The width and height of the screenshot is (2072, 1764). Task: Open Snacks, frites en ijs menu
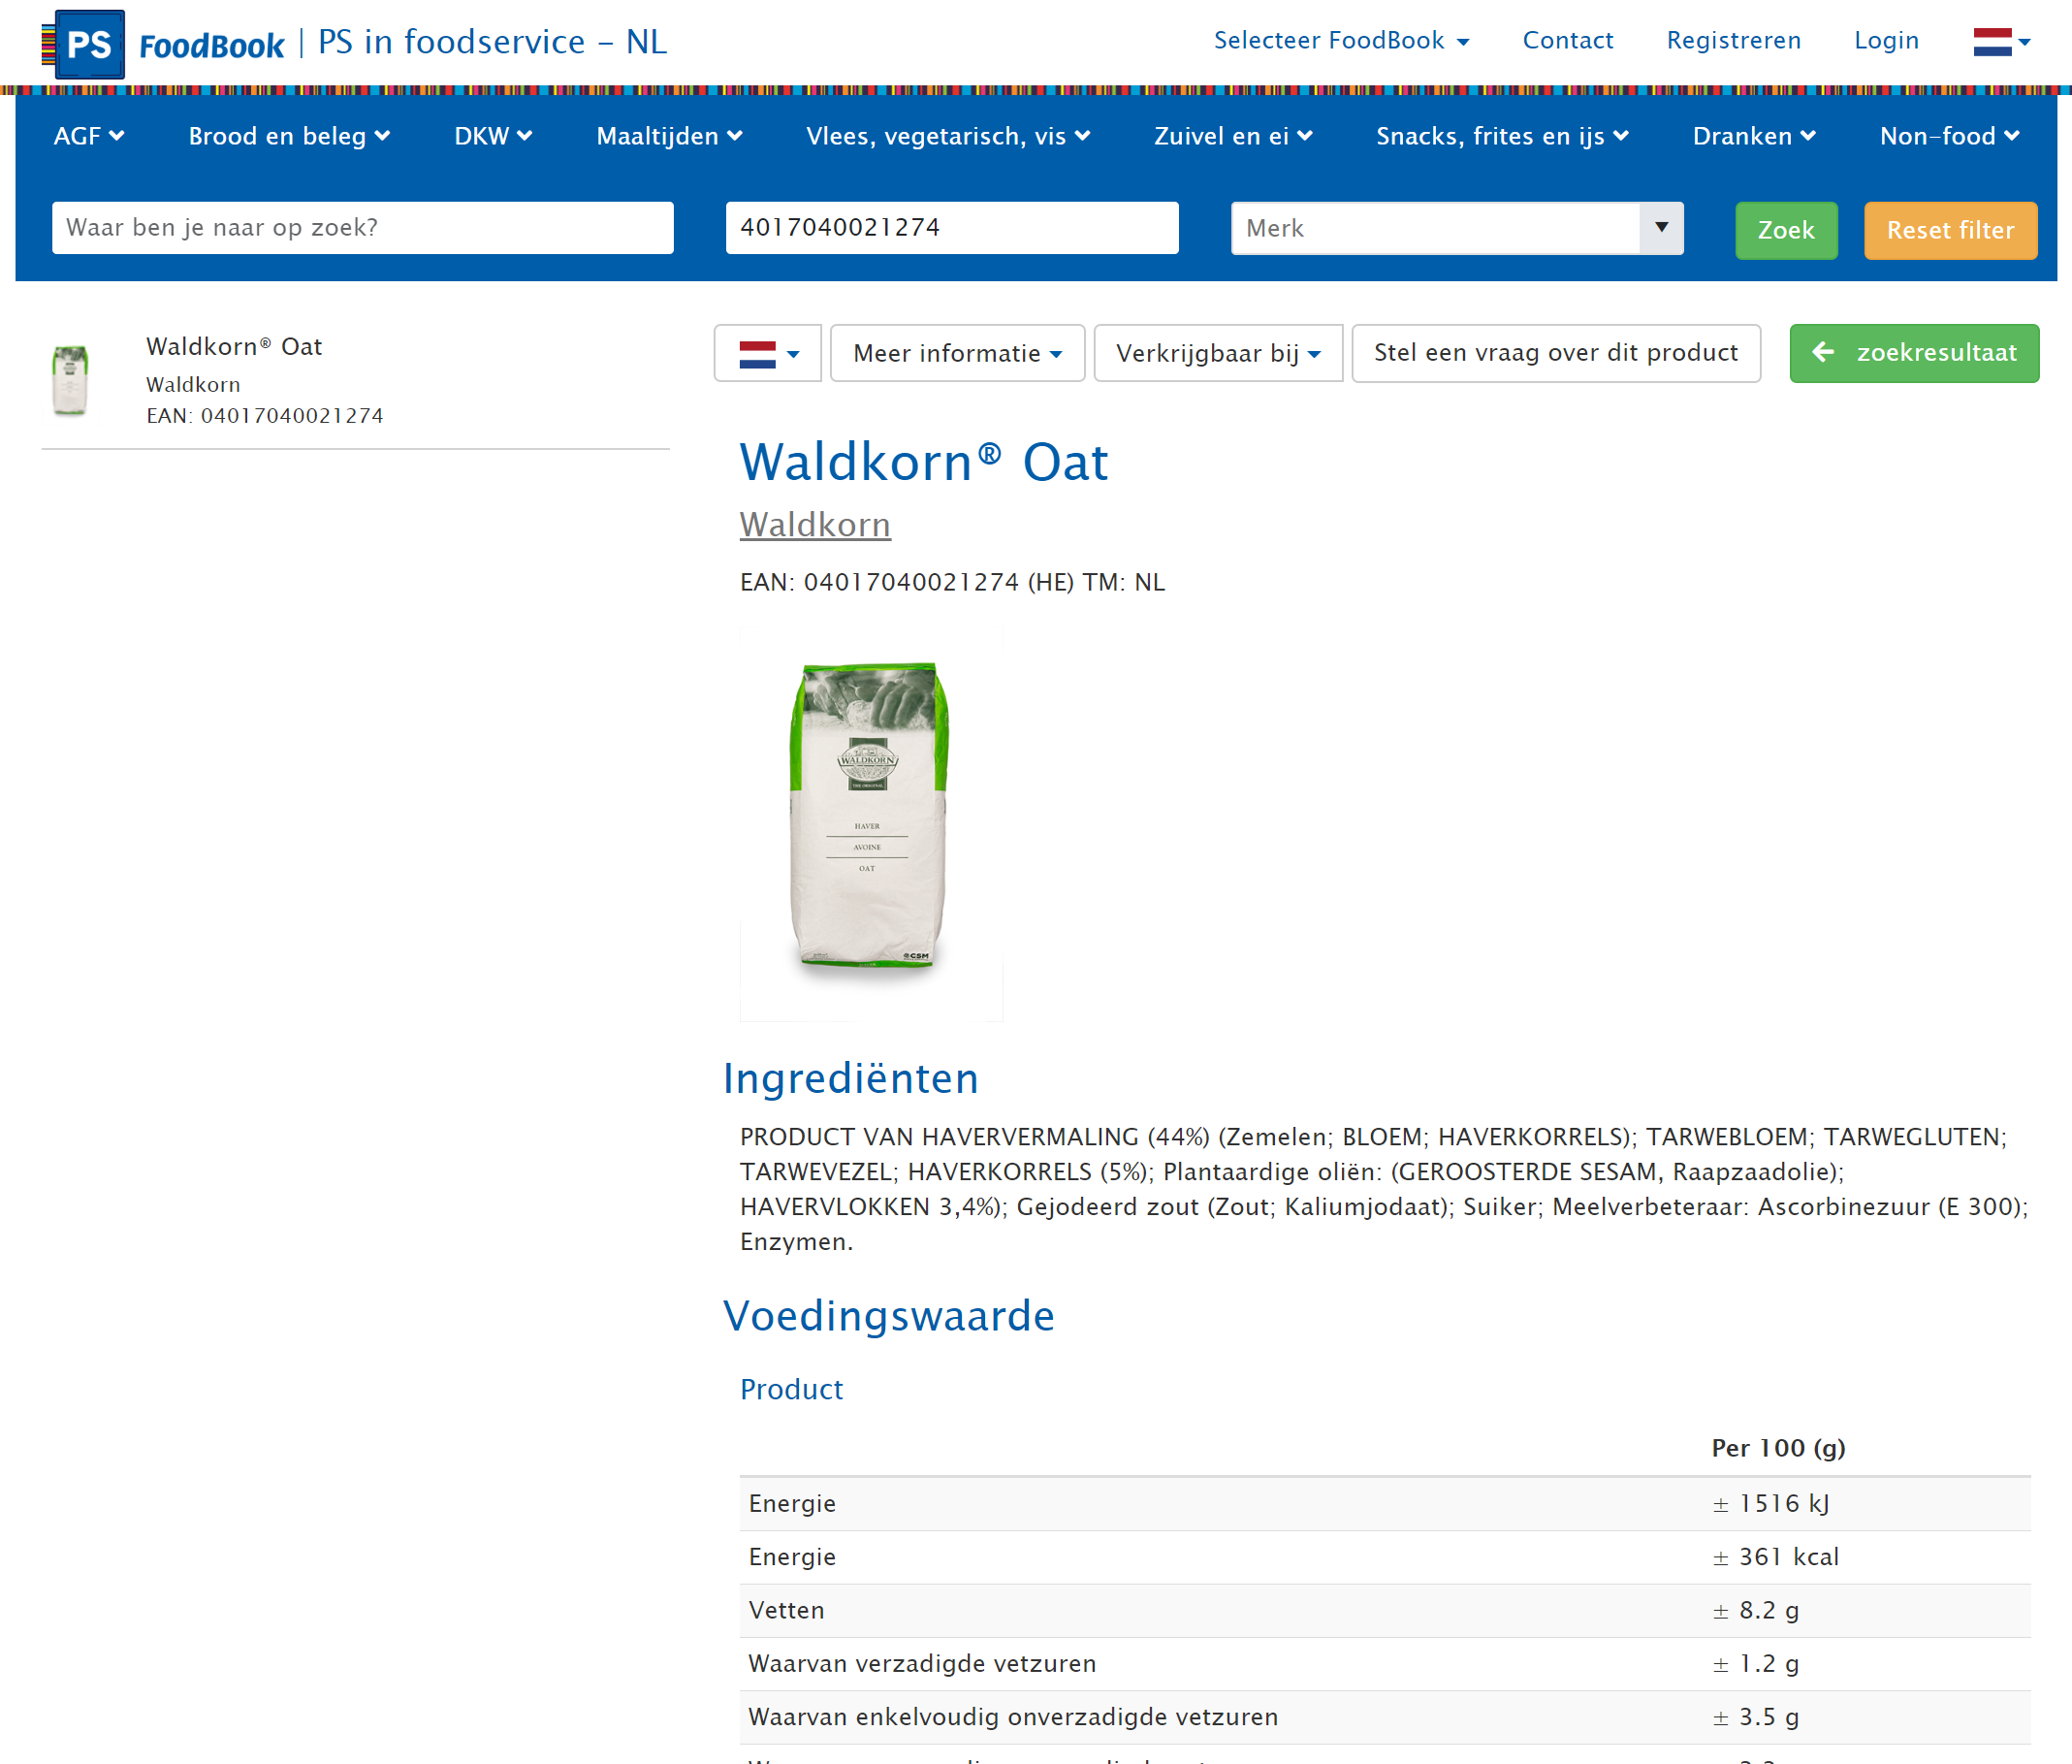1501,136
